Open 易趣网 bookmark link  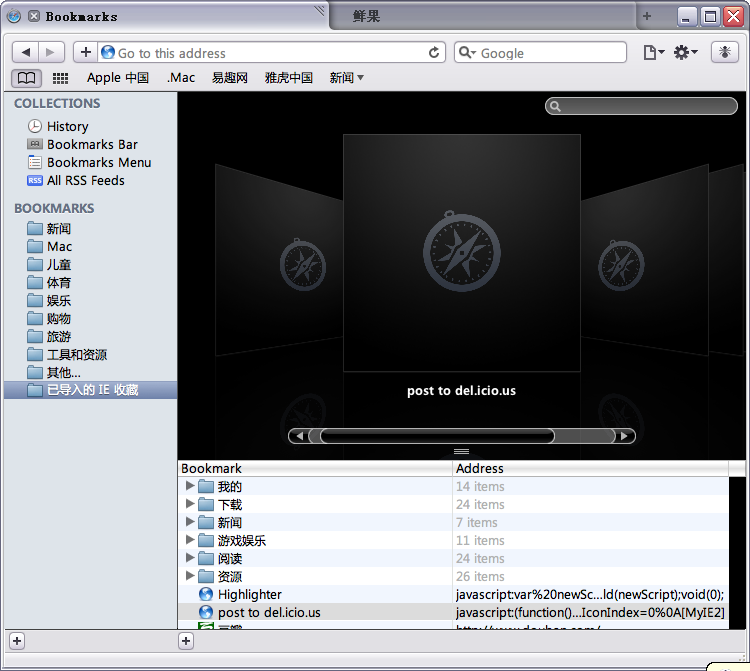(230, 77)
